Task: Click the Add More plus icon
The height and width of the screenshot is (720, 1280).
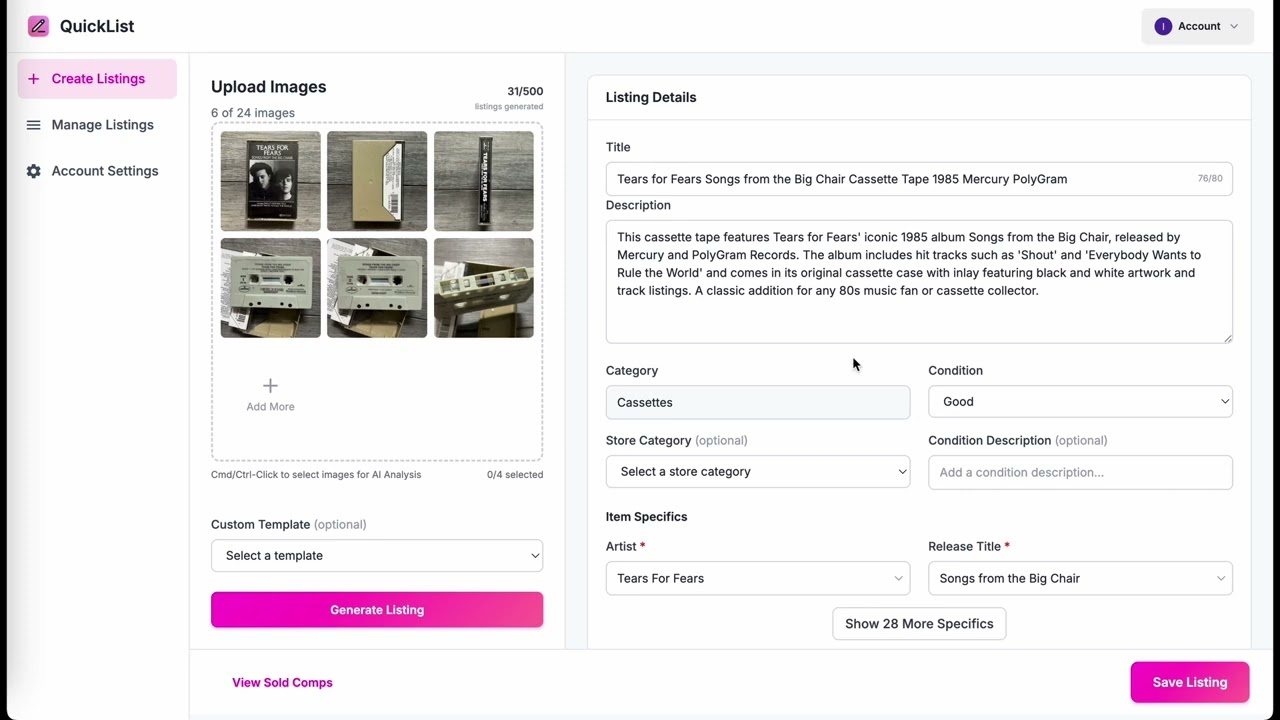Action: (x=270, y=385)
